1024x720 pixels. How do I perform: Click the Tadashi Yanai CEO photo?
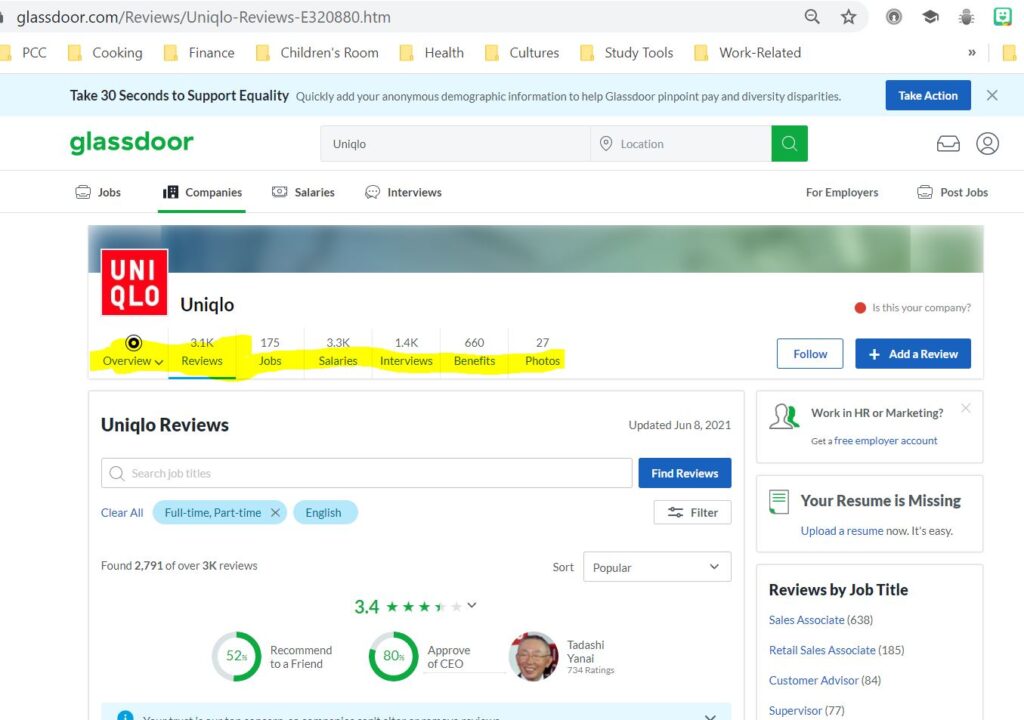pyautogui.click(x=534, y=656)
